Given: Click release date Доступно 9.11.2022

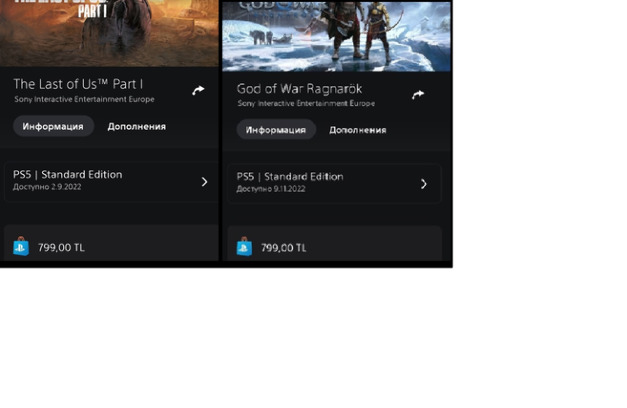Looking at the screenshot, I should tap(271, 189).
